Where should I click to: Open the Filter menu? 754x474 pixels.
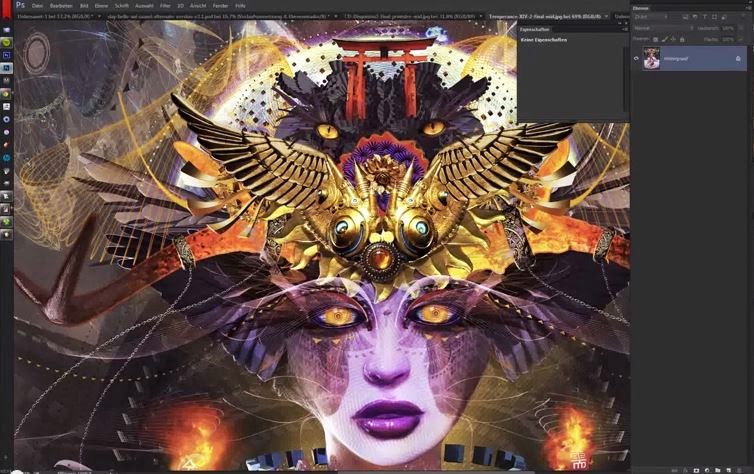[x=165, y=6]
